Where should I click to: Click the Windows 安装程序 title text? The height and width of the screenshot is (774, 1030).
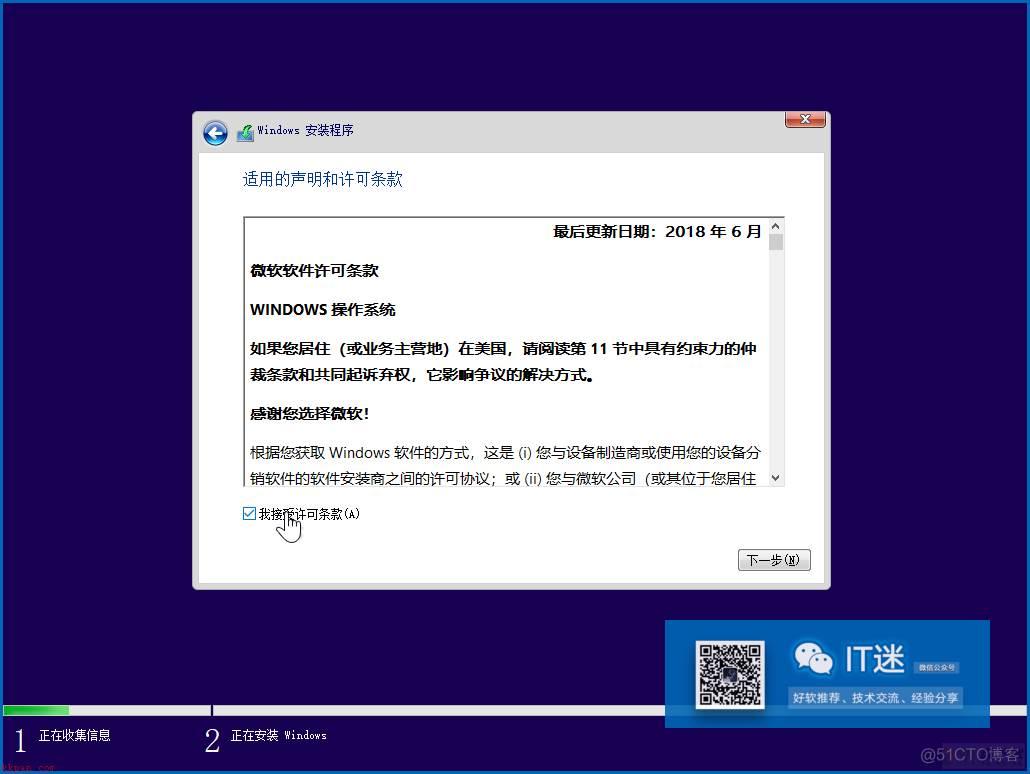click(x=305, y=130)
